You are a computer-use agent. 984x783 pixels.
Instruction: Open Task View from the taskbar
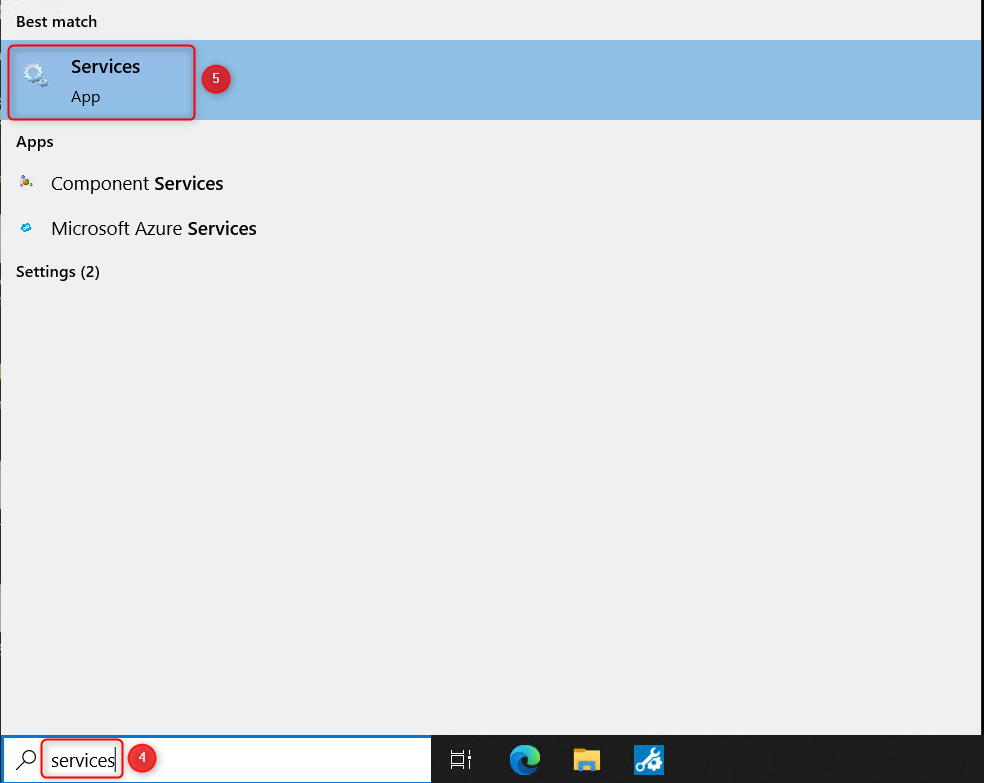[461, 760]
